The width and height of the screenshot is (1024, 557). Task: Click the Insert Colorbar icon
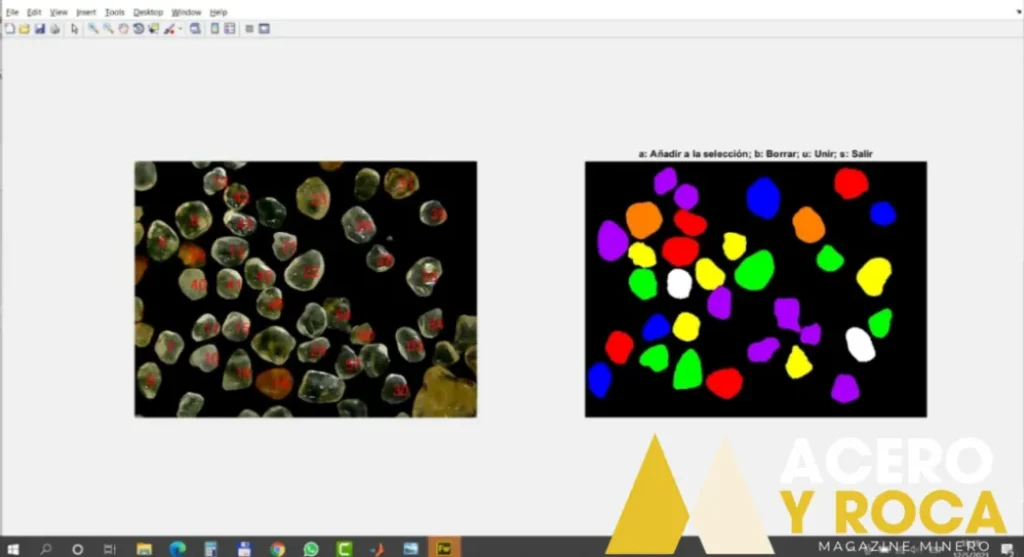click(x=215, y=29)
